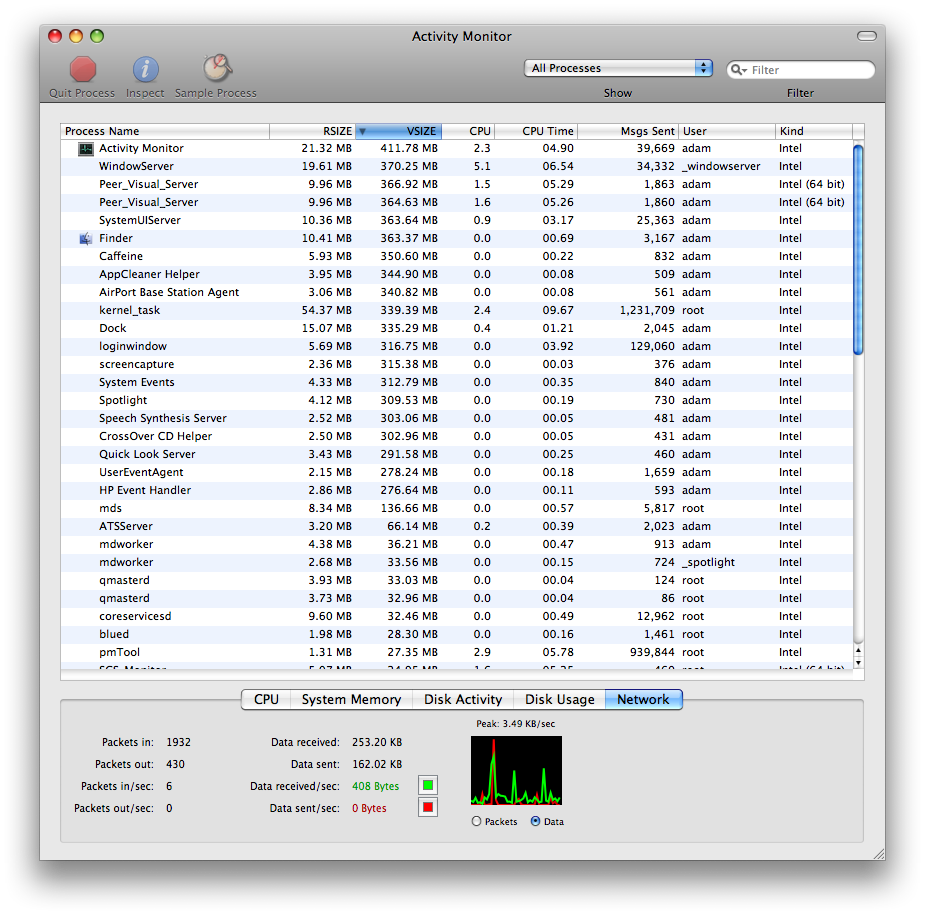Click the scrollbar up arrow
The height and width of the screenshot is (915, 925).
(858, 651)
